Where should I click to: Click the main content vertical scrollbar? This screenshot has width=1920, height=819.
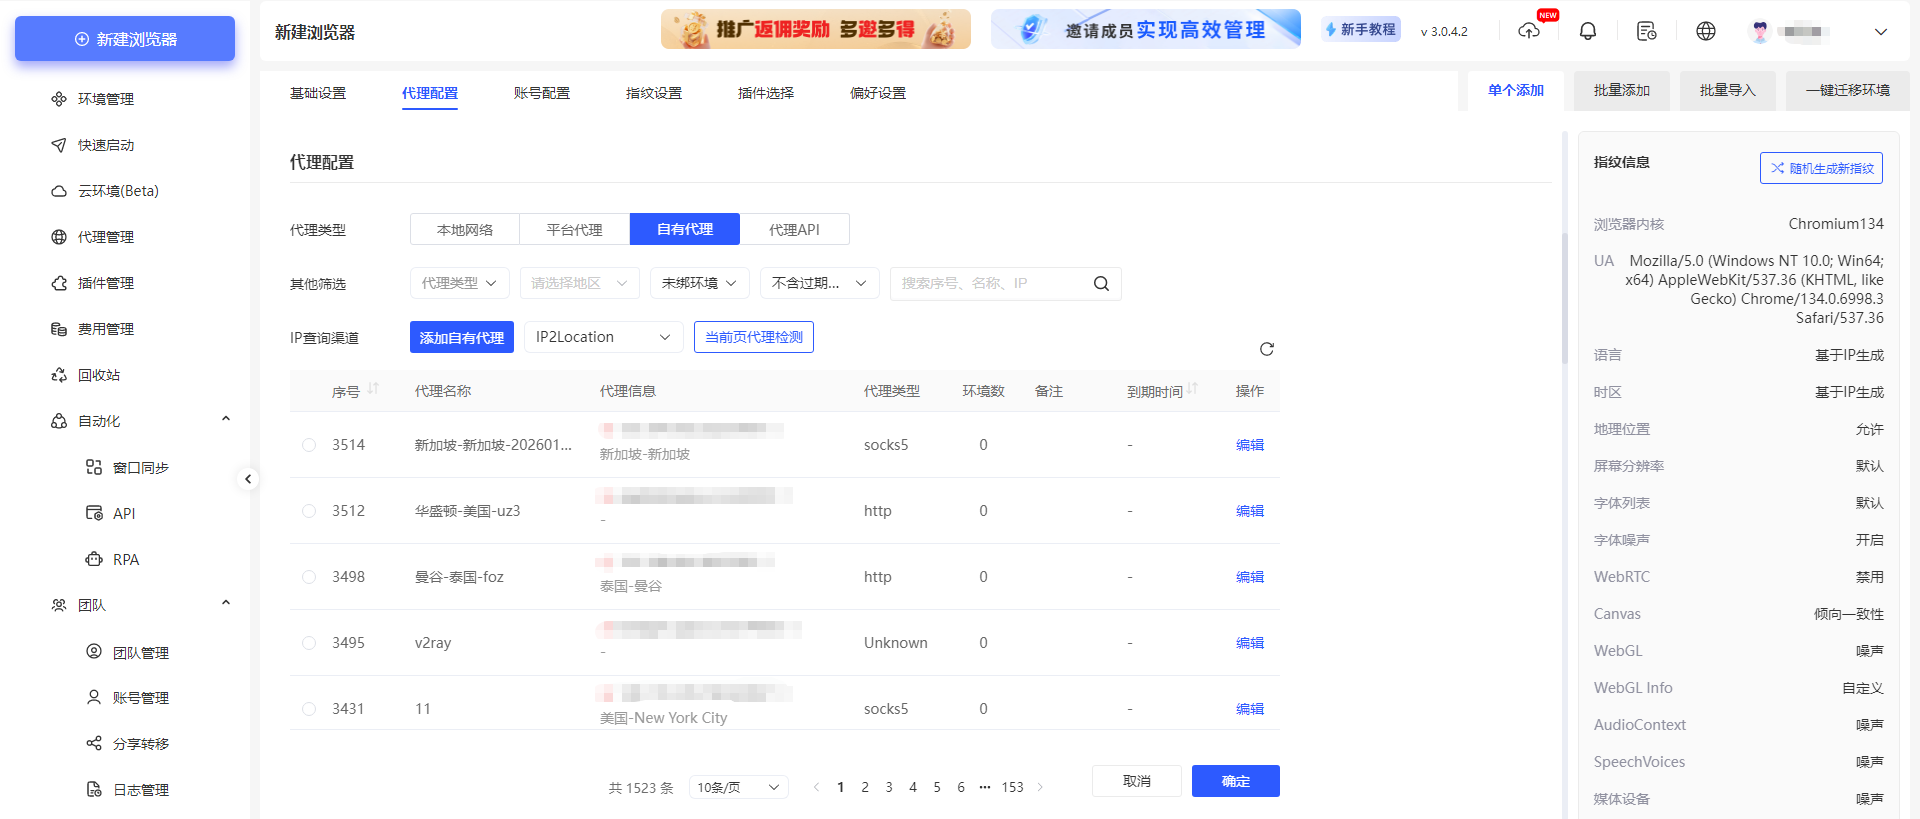[1565, 300]
